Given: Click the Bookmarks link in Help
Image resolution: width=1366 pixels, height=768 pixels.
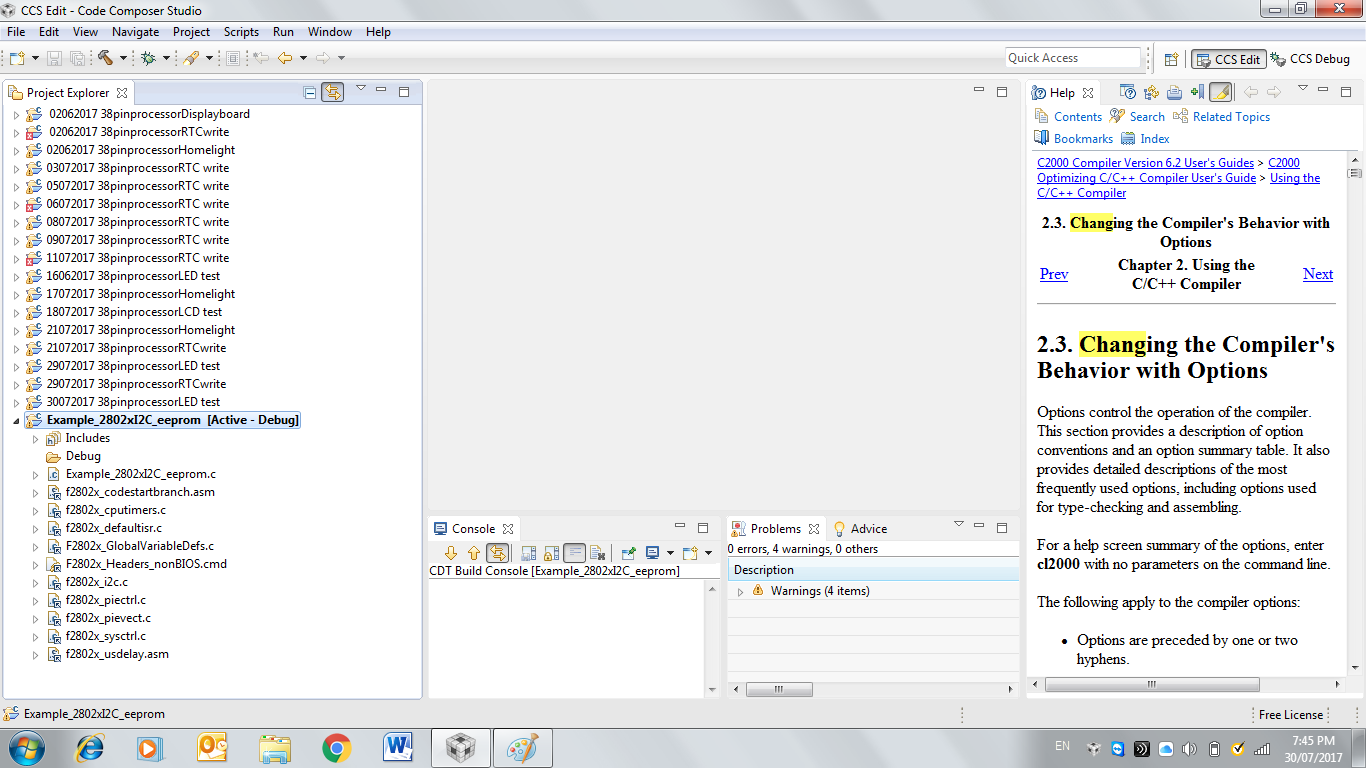Looking at the screenshot, I should (x=1083, y=139).
